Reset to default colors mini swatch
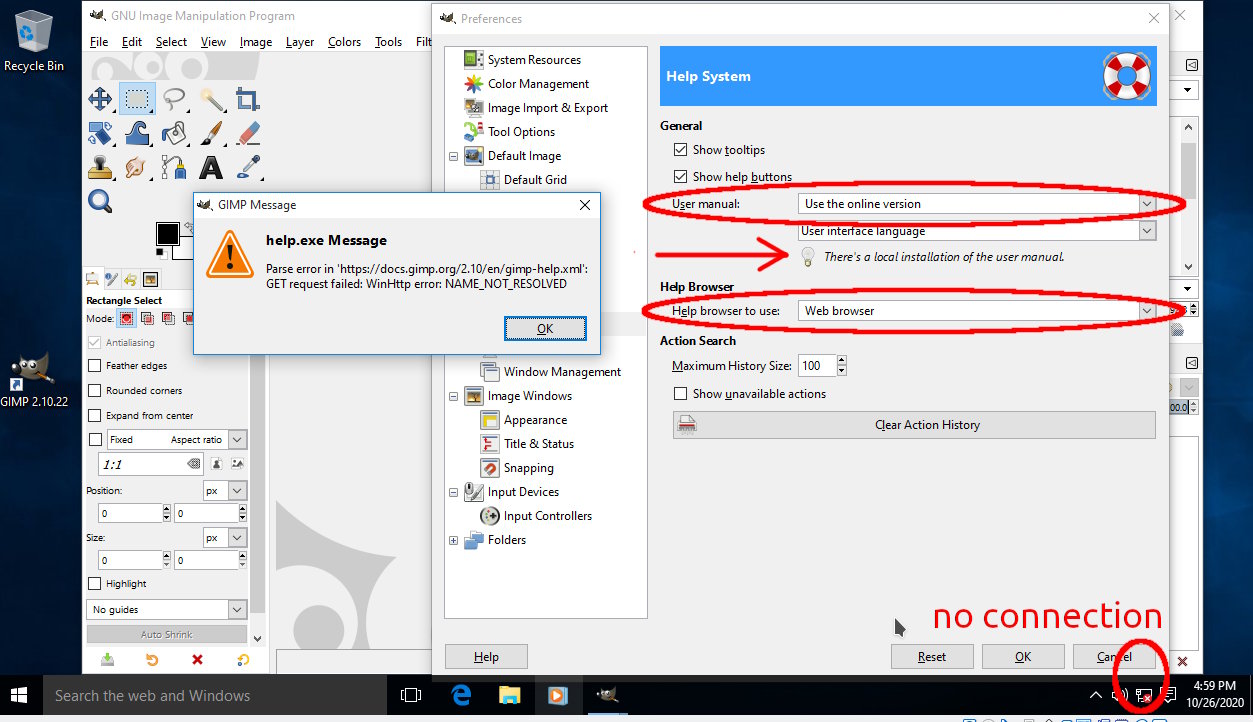 [x=161, y=252]
